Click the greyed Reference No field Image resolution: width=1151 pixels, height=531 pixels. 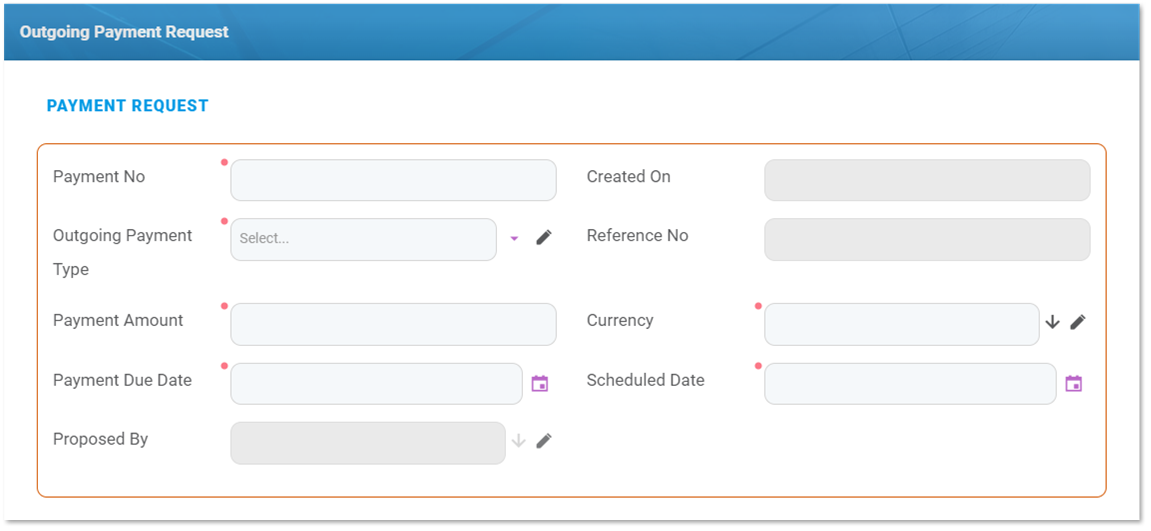(927, 239)
